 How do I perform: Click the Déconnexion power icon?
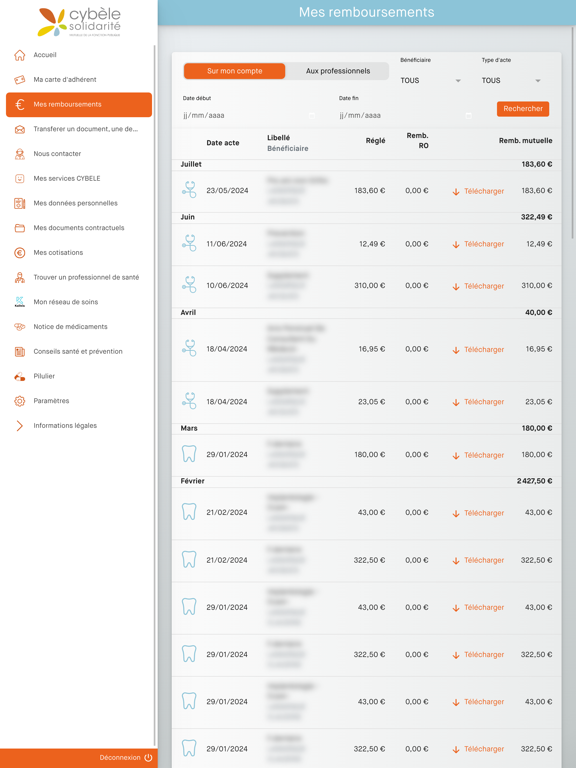[x=148, y=758]
